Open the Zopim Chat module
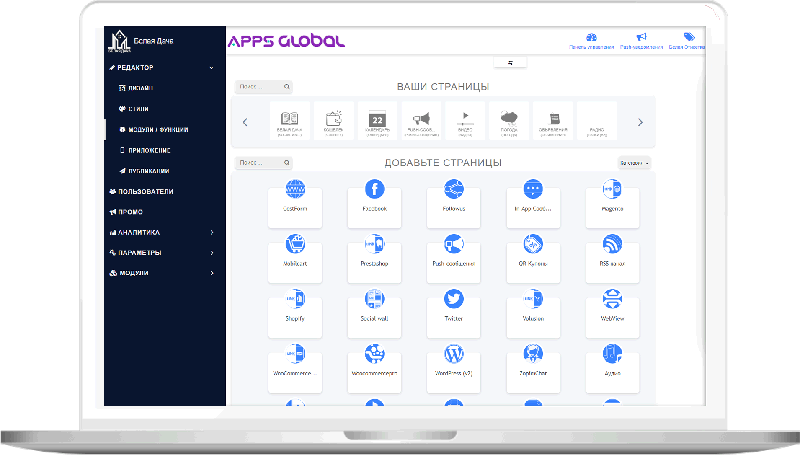Viewport: 800px width, 455px height. click(533, 367)
